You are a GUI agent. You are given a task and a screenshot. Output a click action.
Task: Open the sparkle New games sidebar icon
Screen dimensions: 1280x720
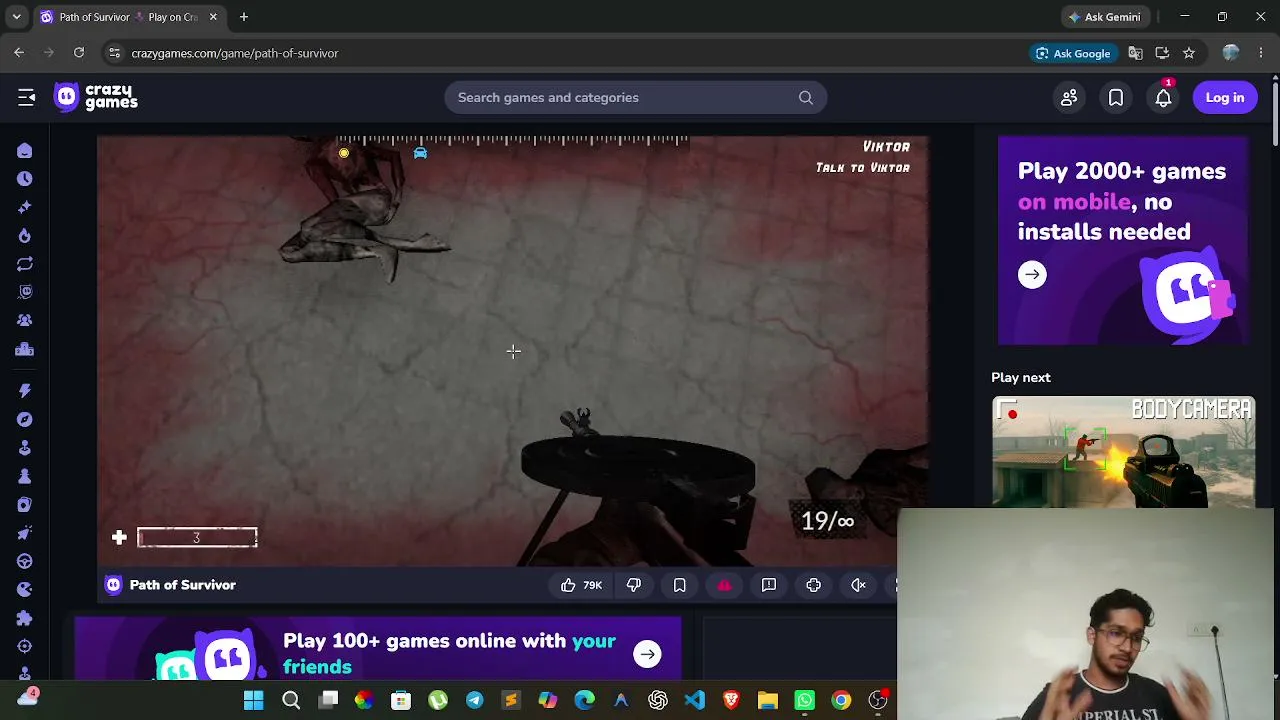click(25, 207)
